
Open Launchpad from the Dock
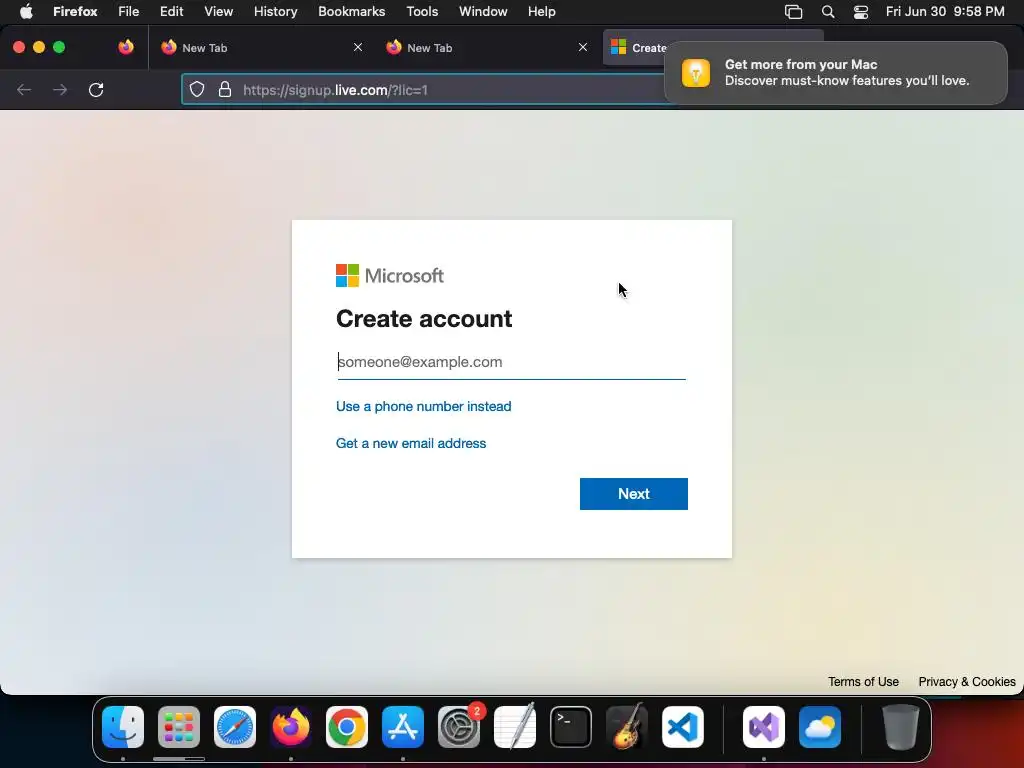click(x=179, y=727)
